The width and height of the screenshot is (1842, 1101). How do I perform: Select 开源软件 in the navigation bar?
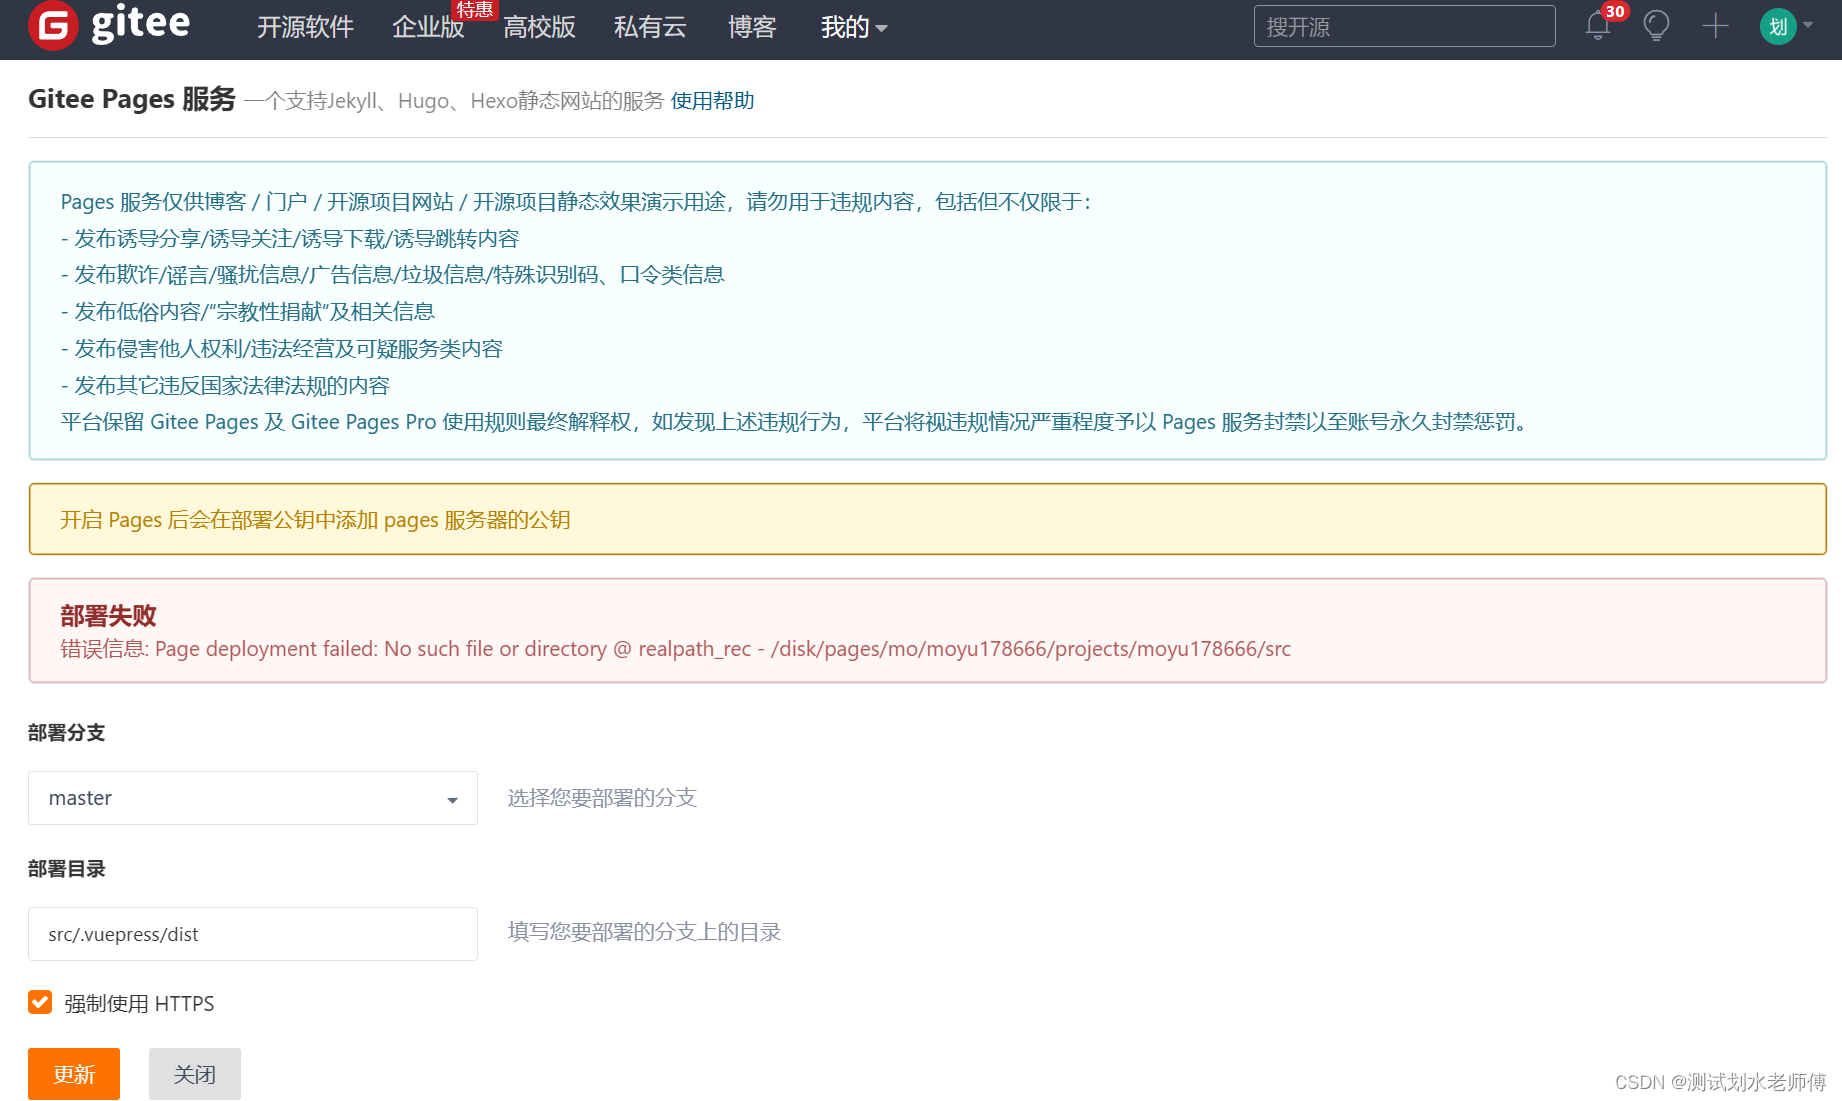[x=306, y=28]
